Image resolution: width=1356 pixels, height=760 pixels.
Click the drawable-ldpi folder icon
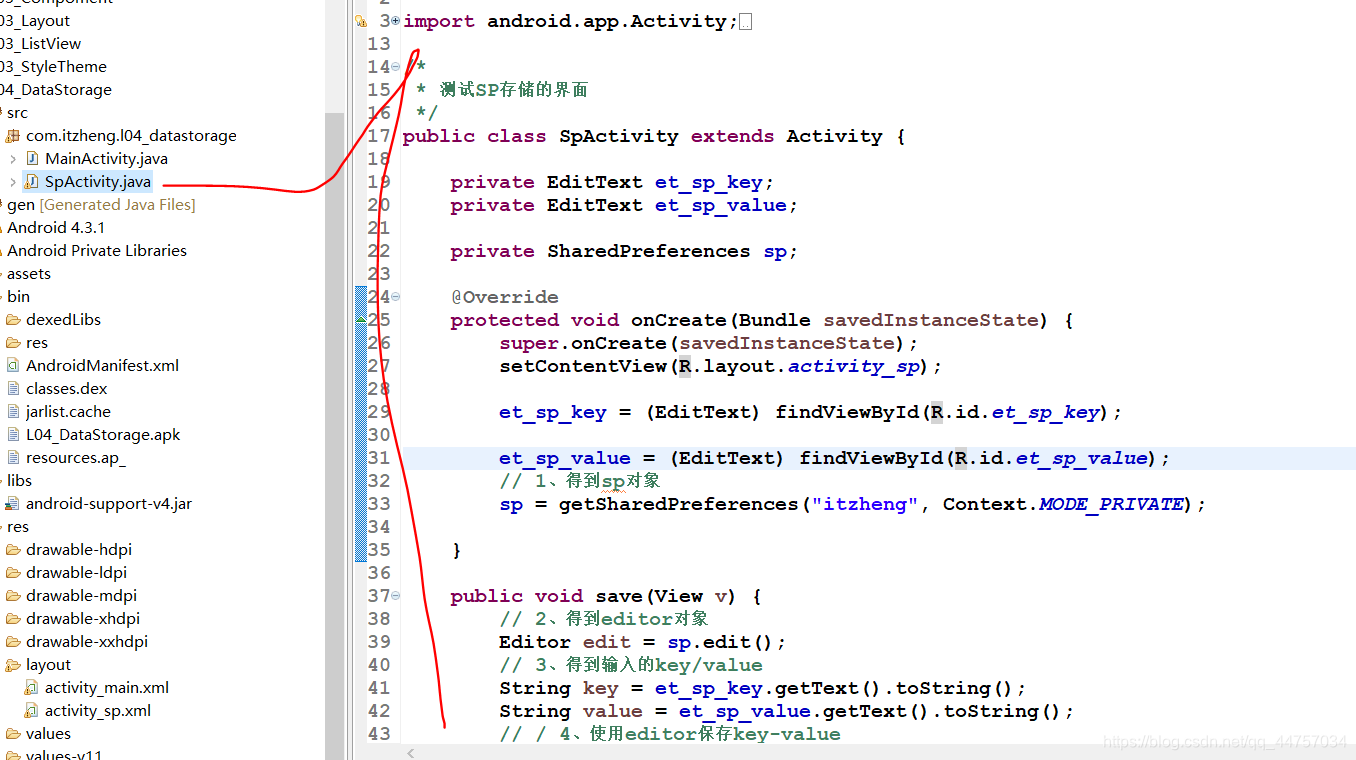point(13,573)
